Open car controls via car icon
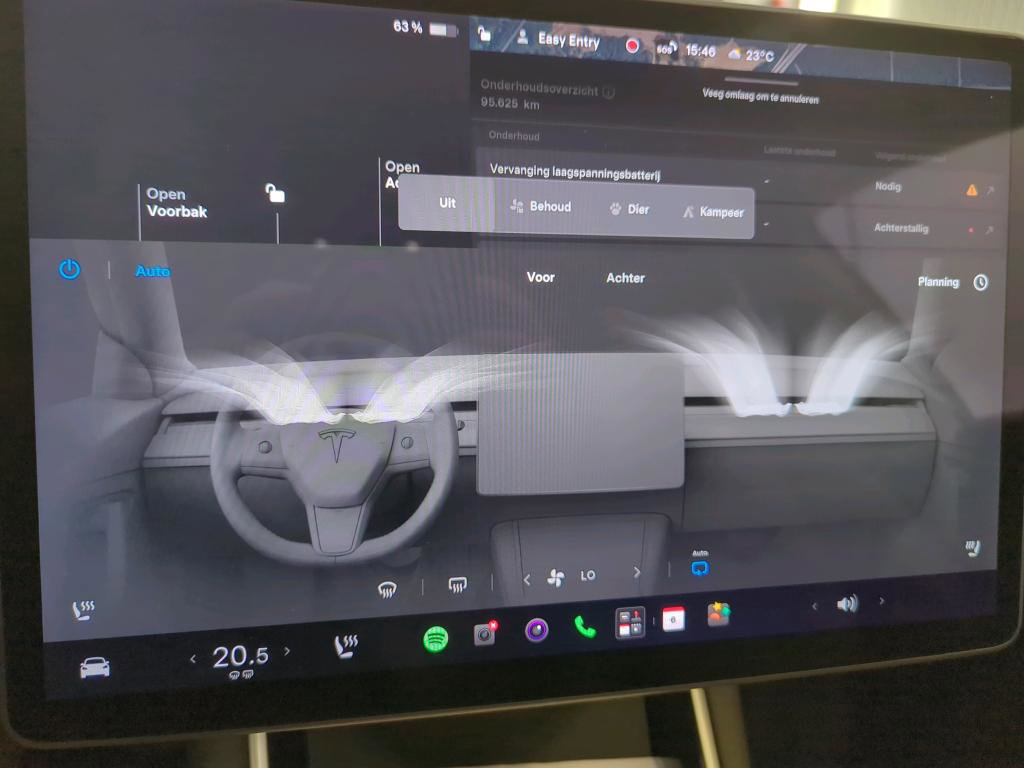 click(95, 667)
